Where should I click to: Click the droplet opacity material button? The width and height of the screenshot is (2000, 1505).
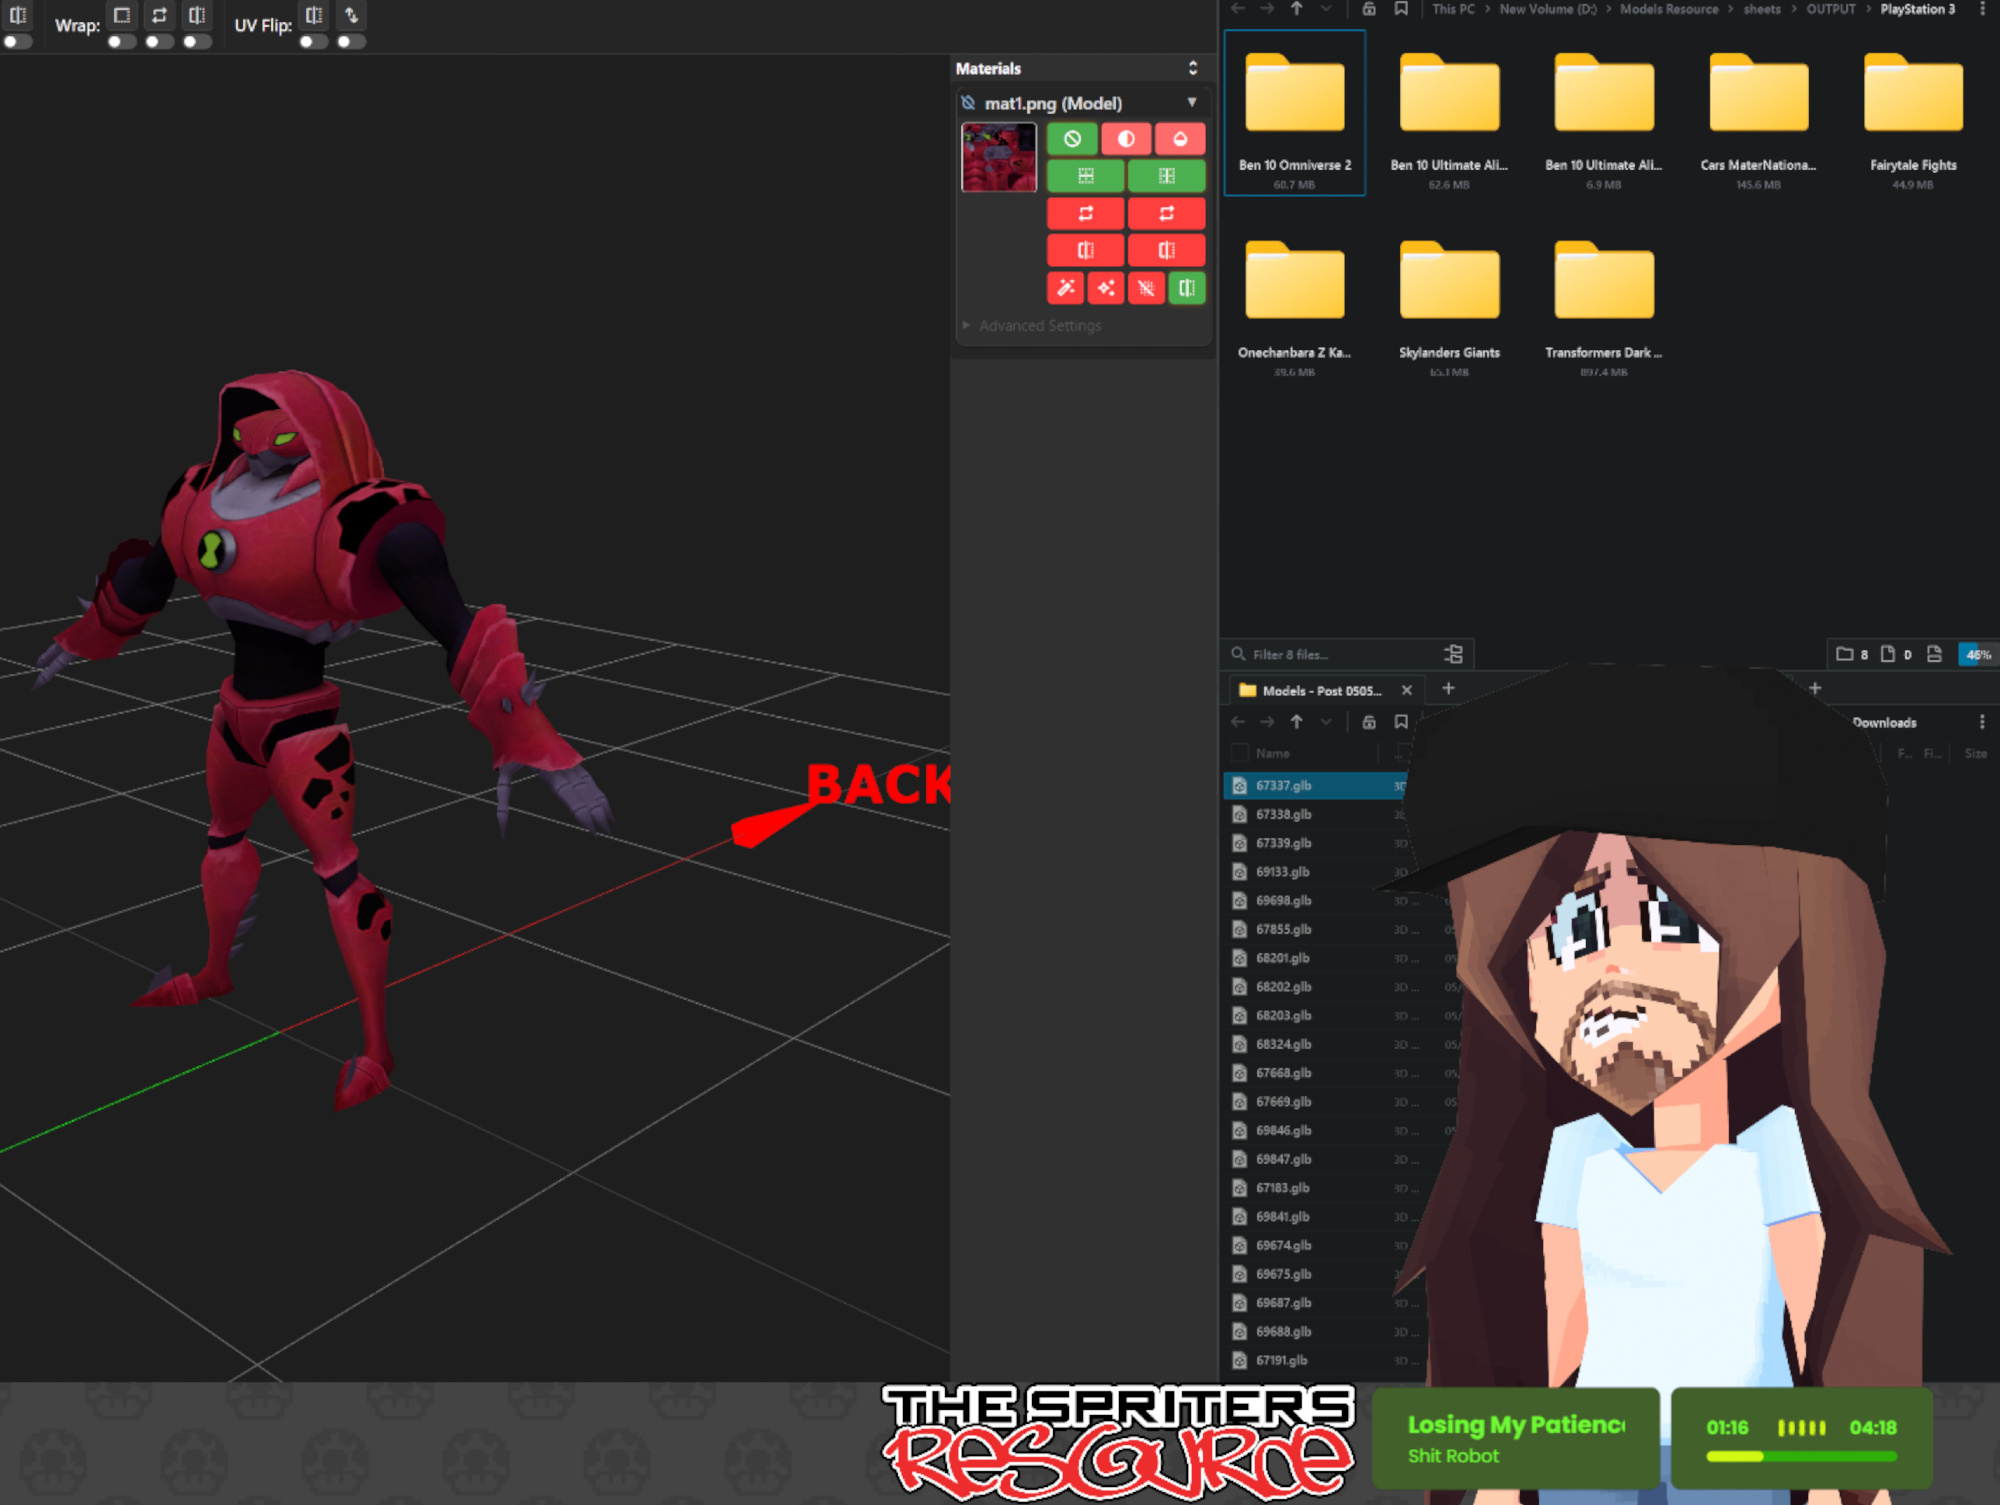1180,139
